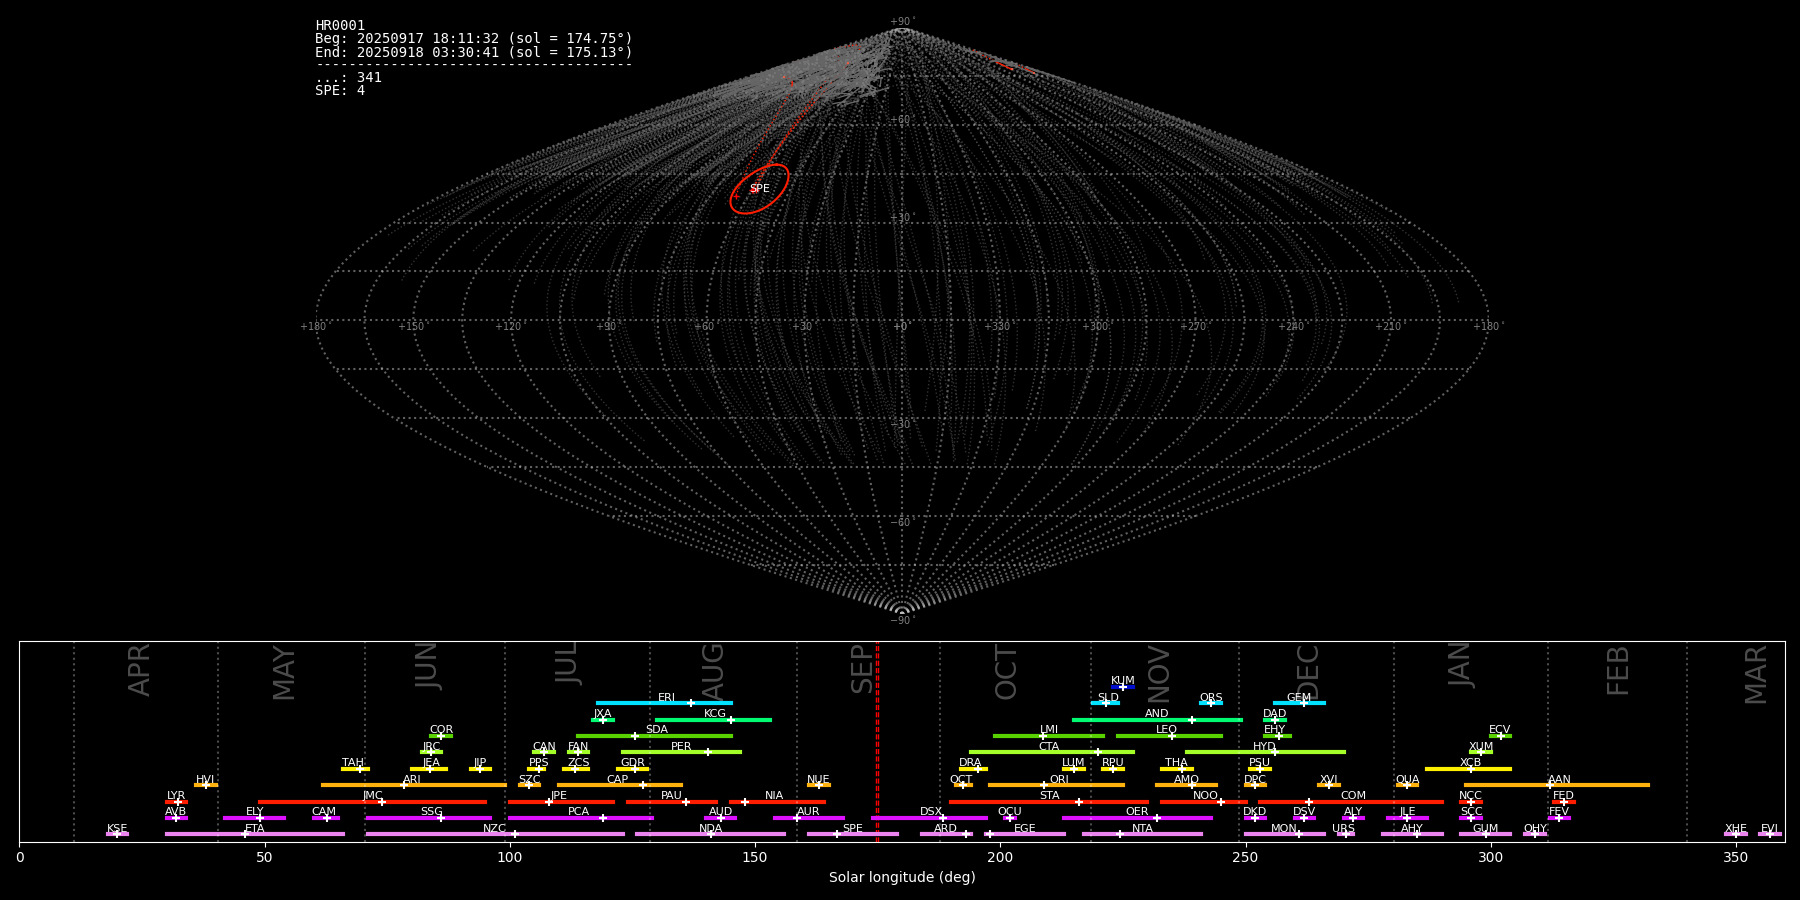Screen dimensions: 1800x900
Task: Click the NTA shower label
Action: [1142, 828]
